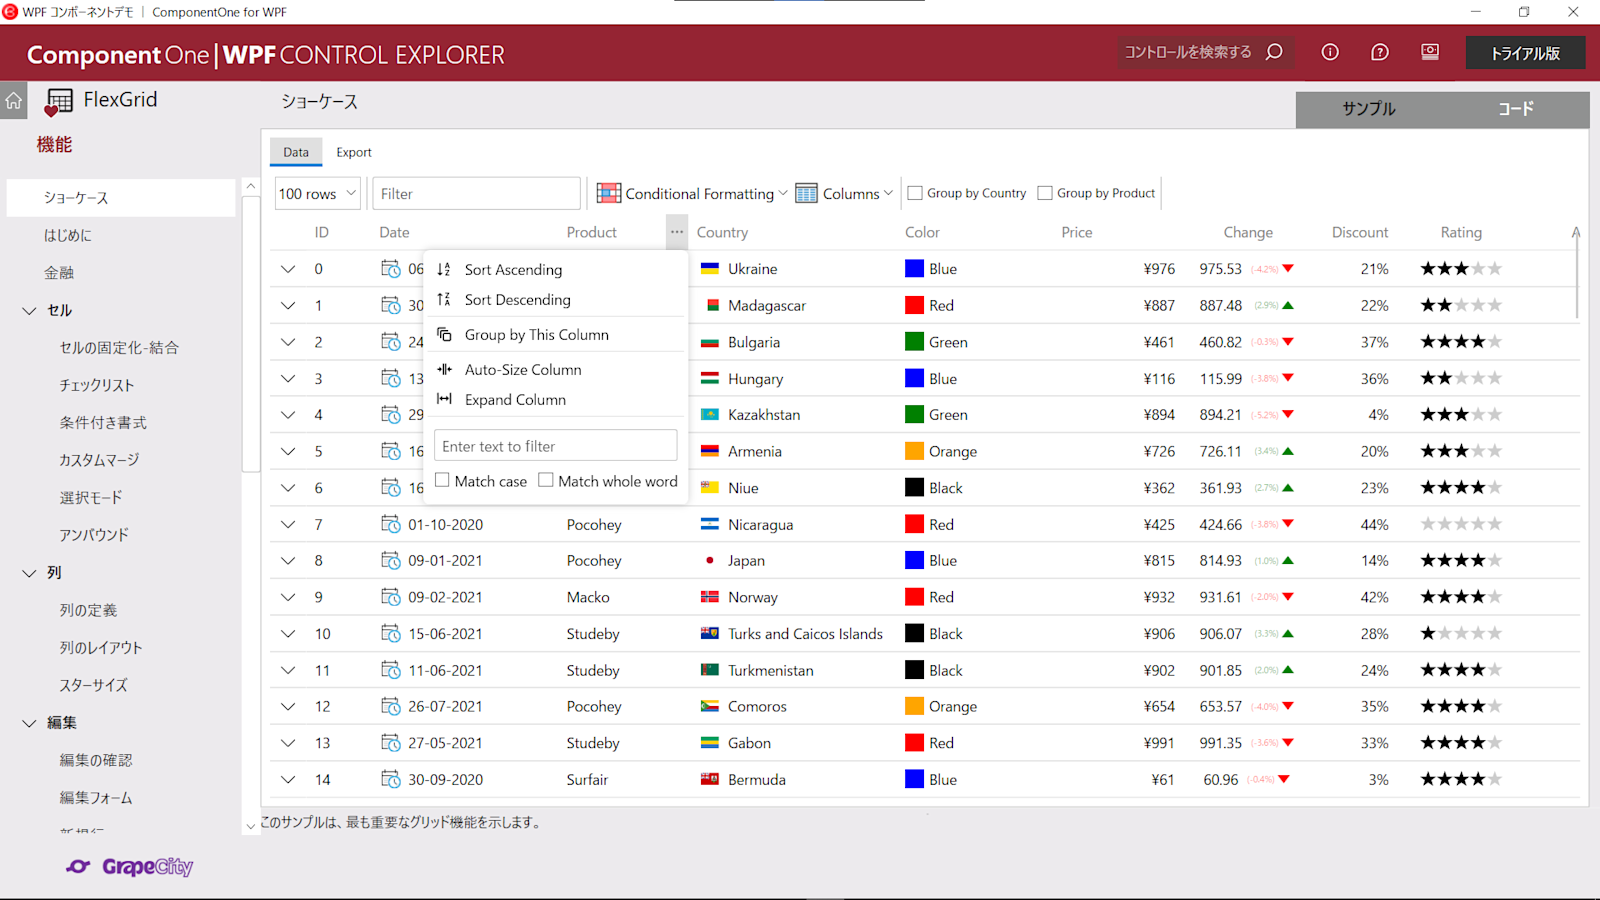Click the GrapeCity logo

tap(130, 867)
